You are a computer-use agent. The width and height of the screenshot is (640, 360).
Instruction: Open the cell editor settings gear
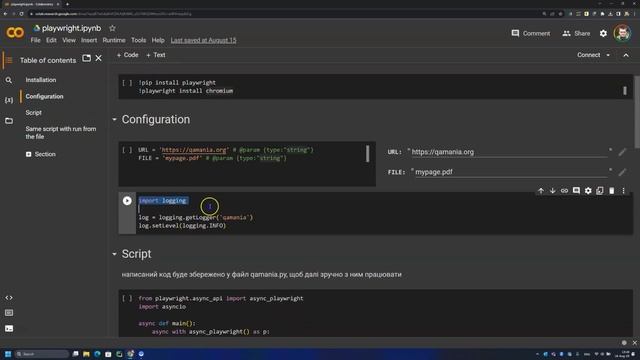(588, 191)
